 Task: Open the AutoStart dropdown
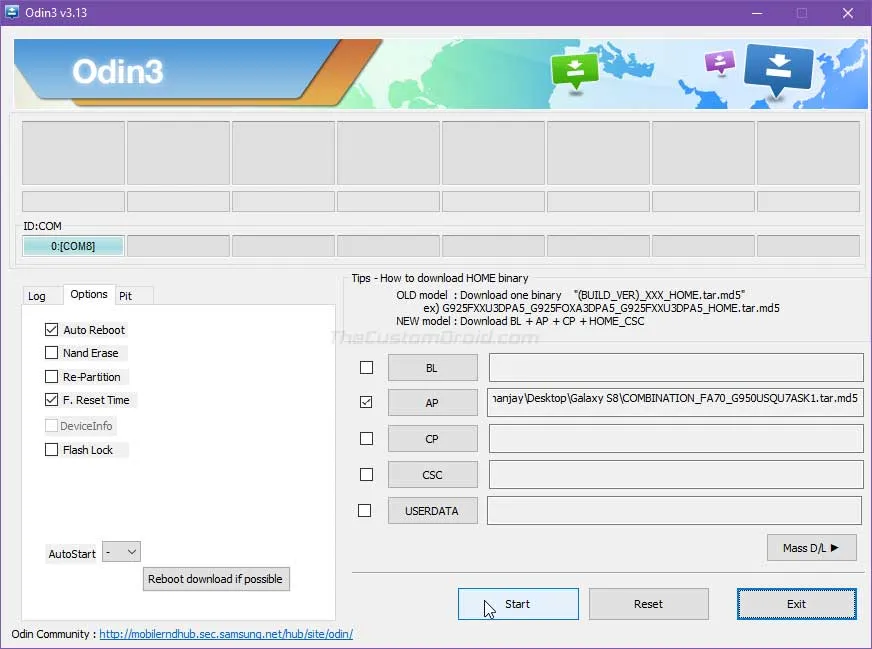point(122,552)
